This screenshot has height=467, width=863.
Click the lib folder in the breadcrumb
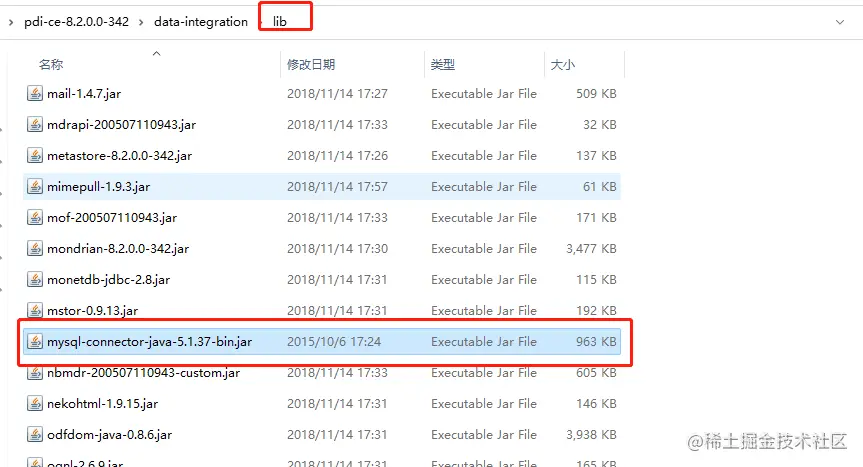click(x=280, y=21)
